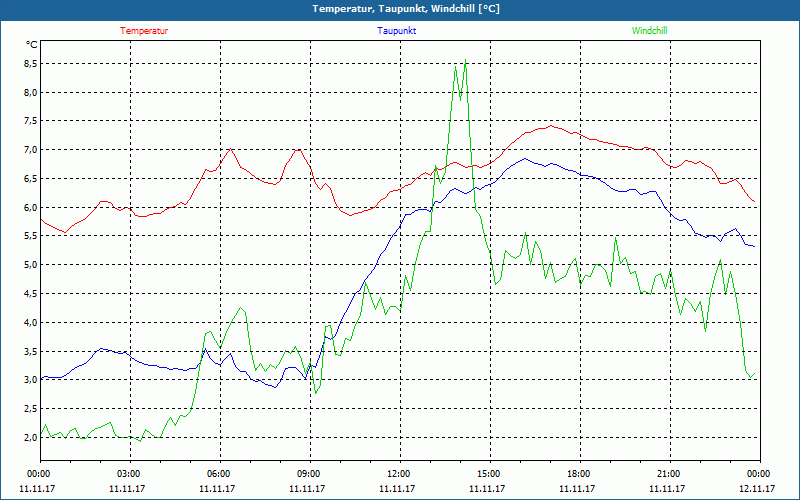The height and width of the screenshot is (500, 800).
Task: Click the 4,0 y-axis value
Action: 31,322
